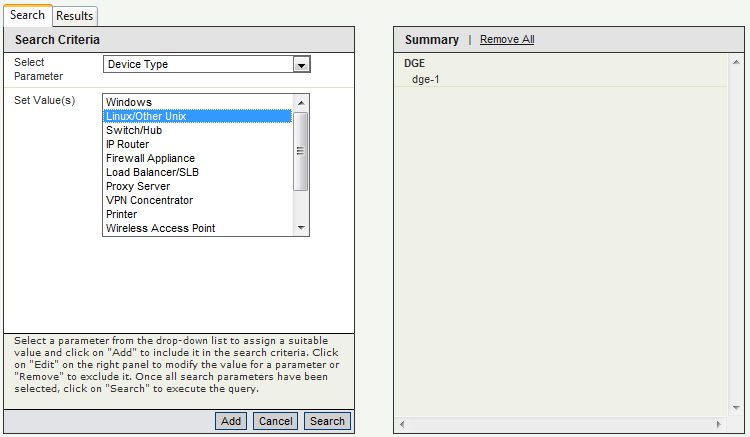Select Windows in the value list
Viewport: 750px width, 437px height.
click(x=128, y=102)
